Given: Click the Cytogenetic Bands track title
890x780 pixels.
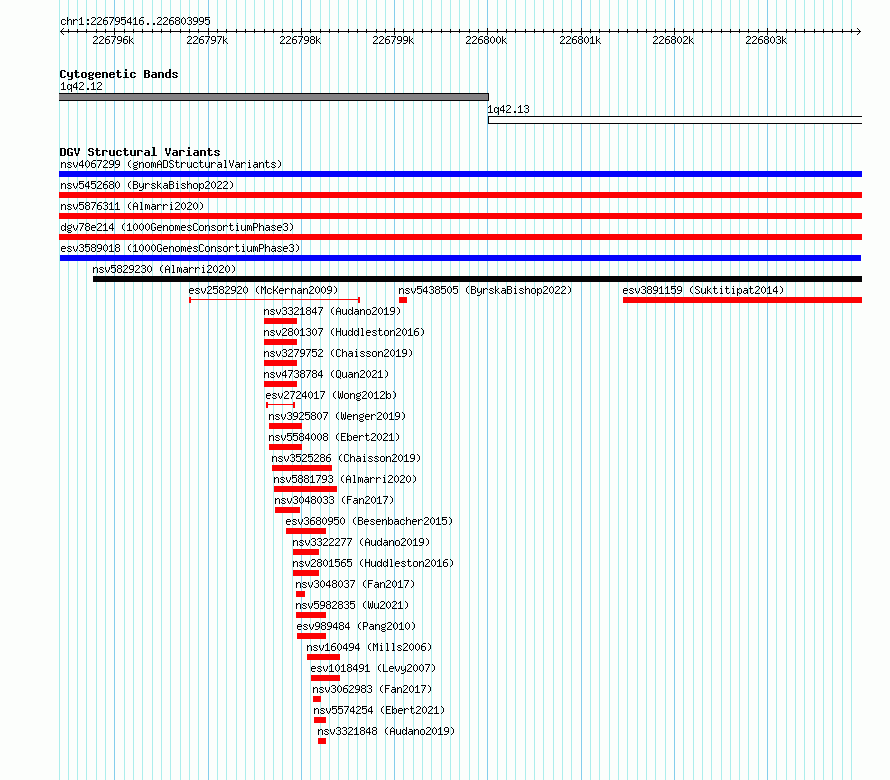Looking at the screenshot, I should pyautogui.click(x=119, y=74).
